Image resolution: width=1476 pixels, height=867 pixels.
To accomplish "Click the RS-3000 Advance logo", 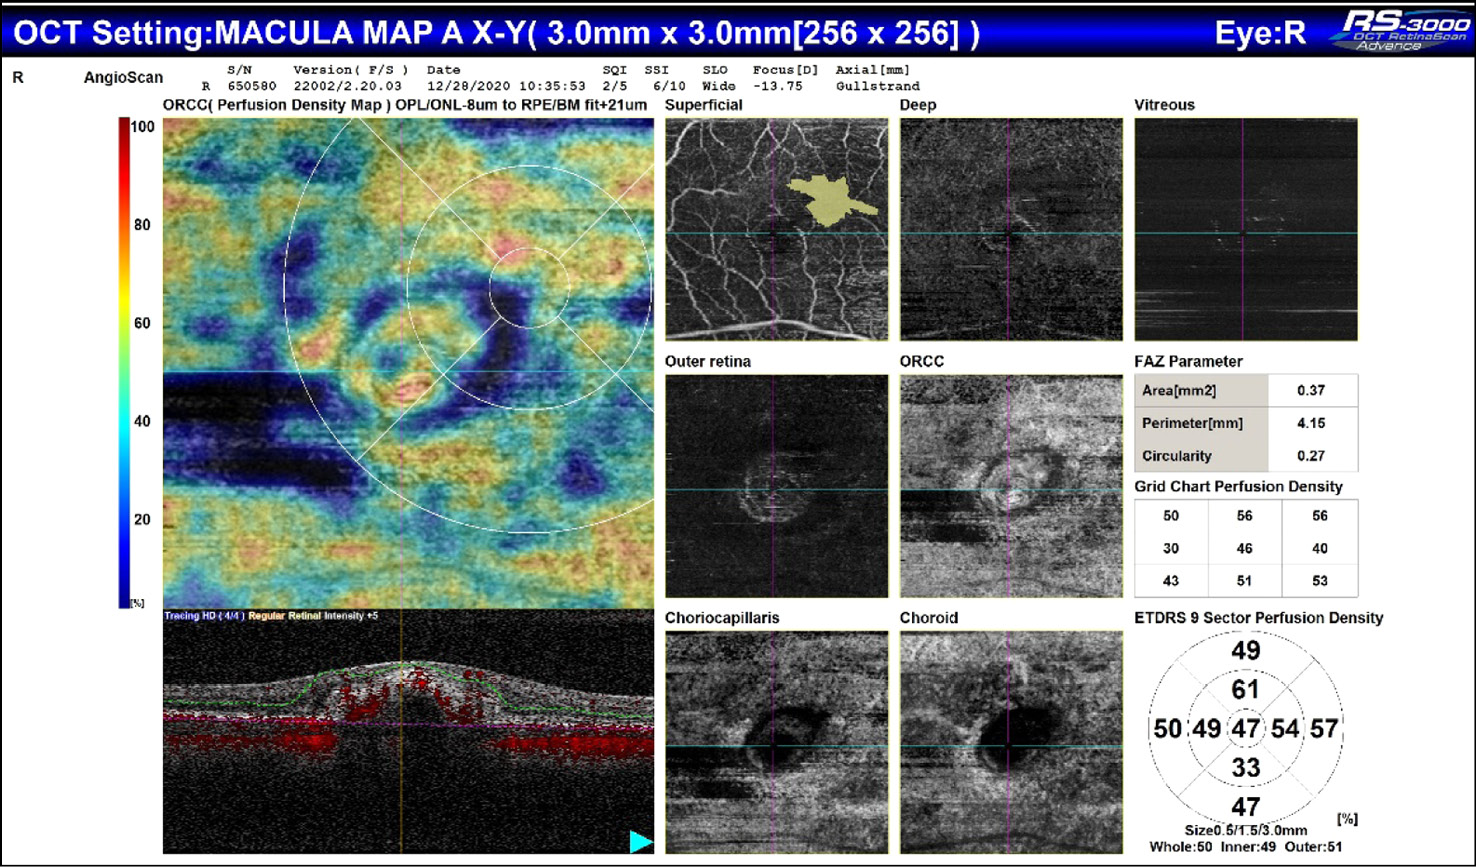I will [x=1398, y=32].
